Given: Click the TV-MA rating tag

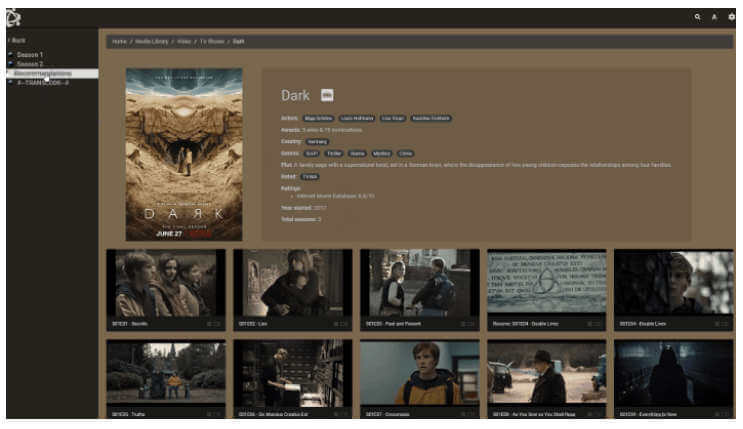Looking at the screenshot, I should 310,177.
